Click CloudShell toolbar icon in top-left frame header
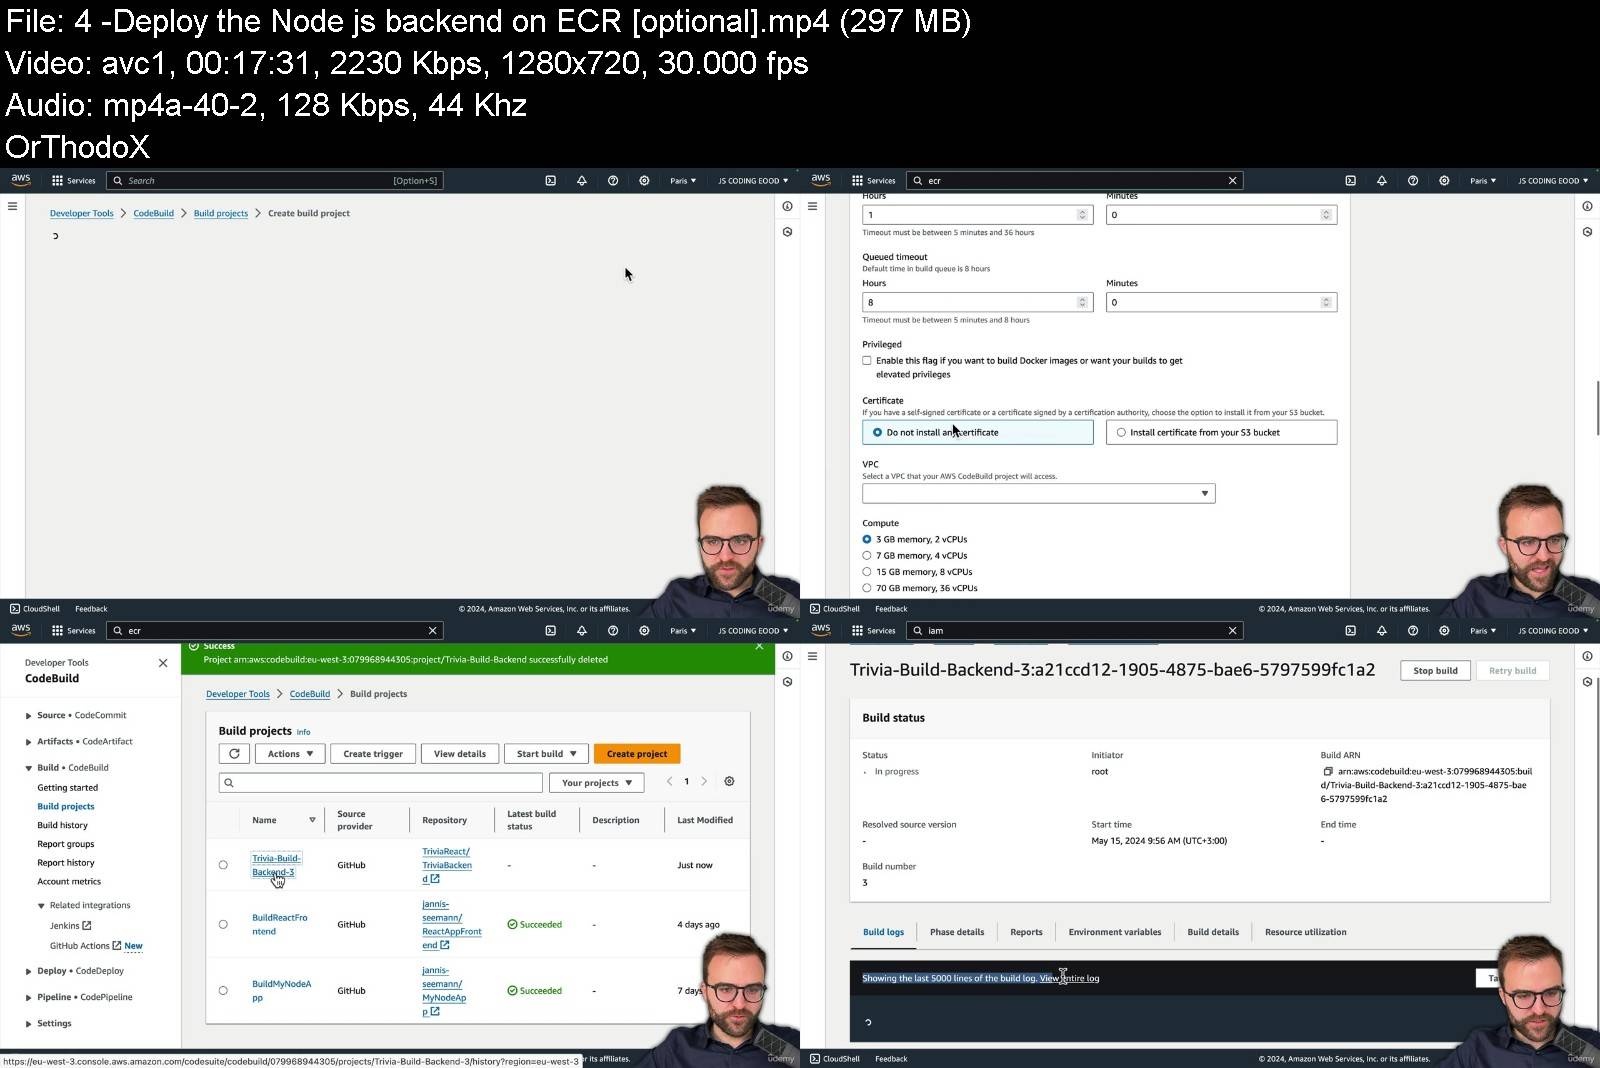Image resolution: width=1600 pixels, height=1068 pixels. [550, 181]
